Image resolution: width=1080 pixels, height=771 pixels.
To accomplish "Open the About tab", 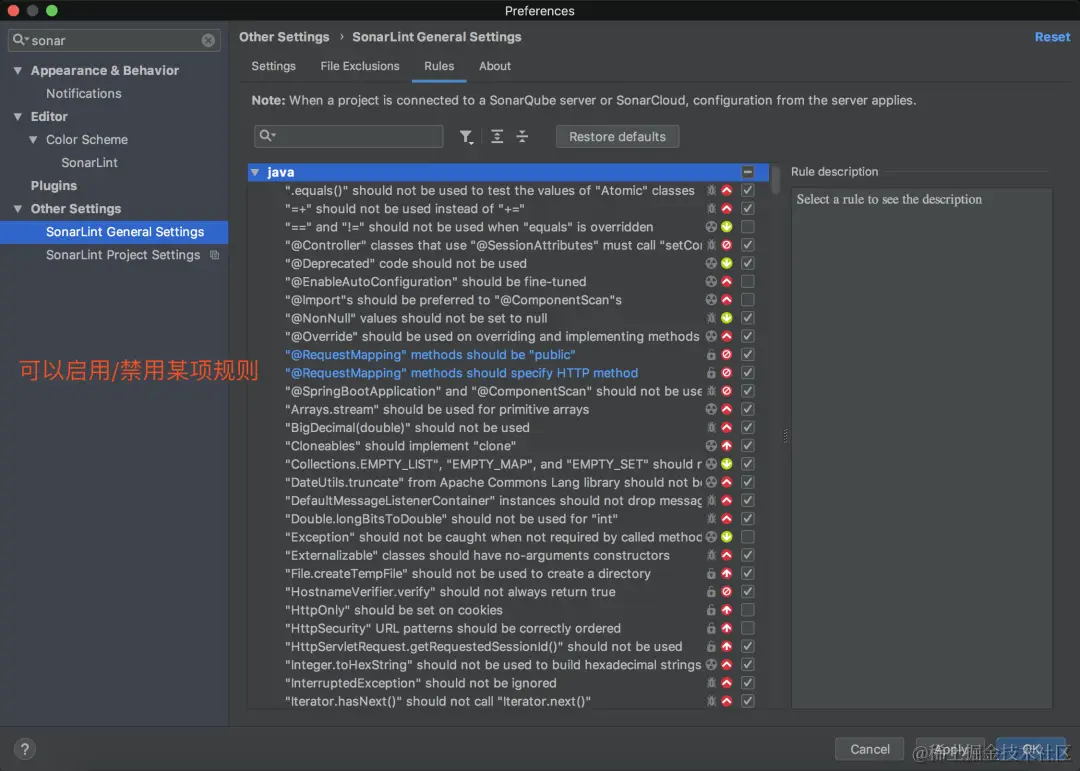I will click(x=494, y=66).
